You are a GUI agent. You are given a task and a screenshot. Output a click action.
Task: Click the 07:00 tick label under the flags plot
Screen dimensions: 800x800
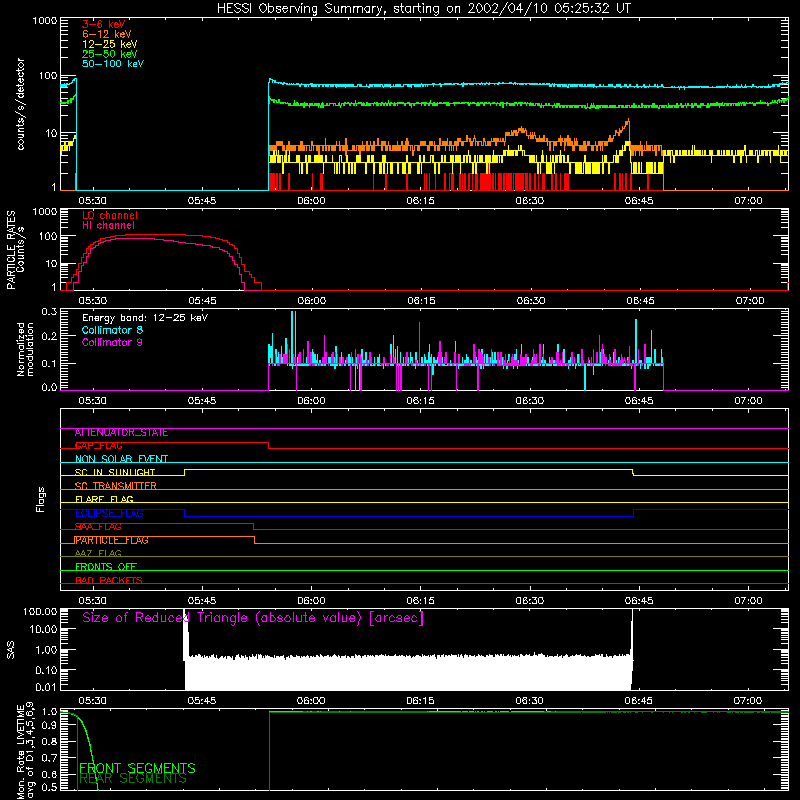coord(748,601)
